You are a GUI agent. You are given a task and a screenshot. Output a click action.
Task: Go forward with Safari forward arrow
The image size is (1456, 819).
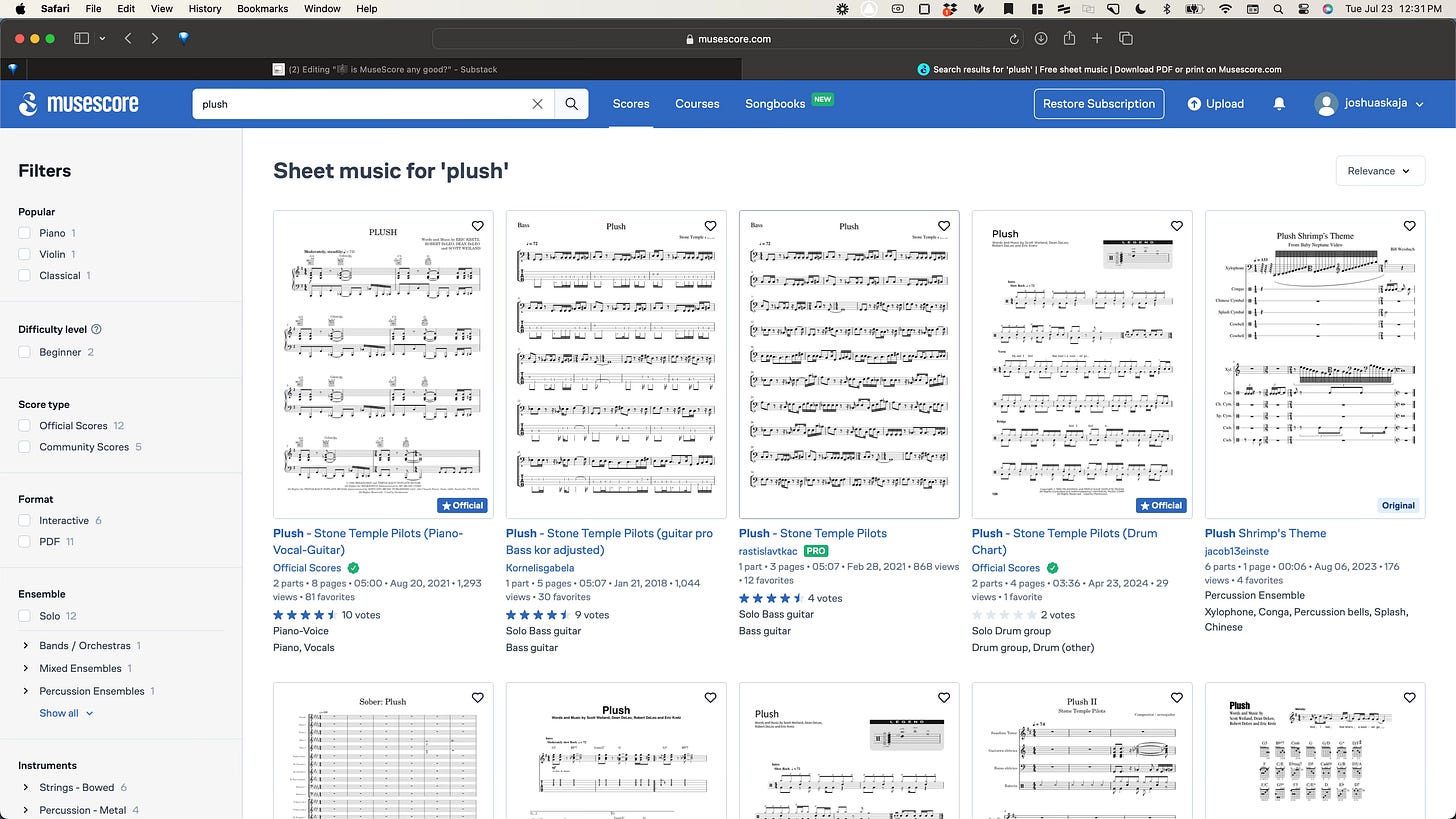[155, 39]
